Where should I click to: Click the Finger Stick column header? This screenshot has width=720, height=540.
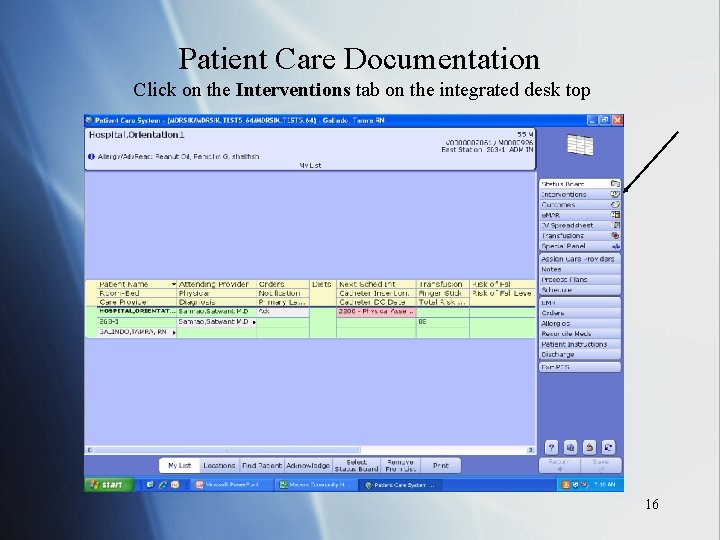(443, 293)
